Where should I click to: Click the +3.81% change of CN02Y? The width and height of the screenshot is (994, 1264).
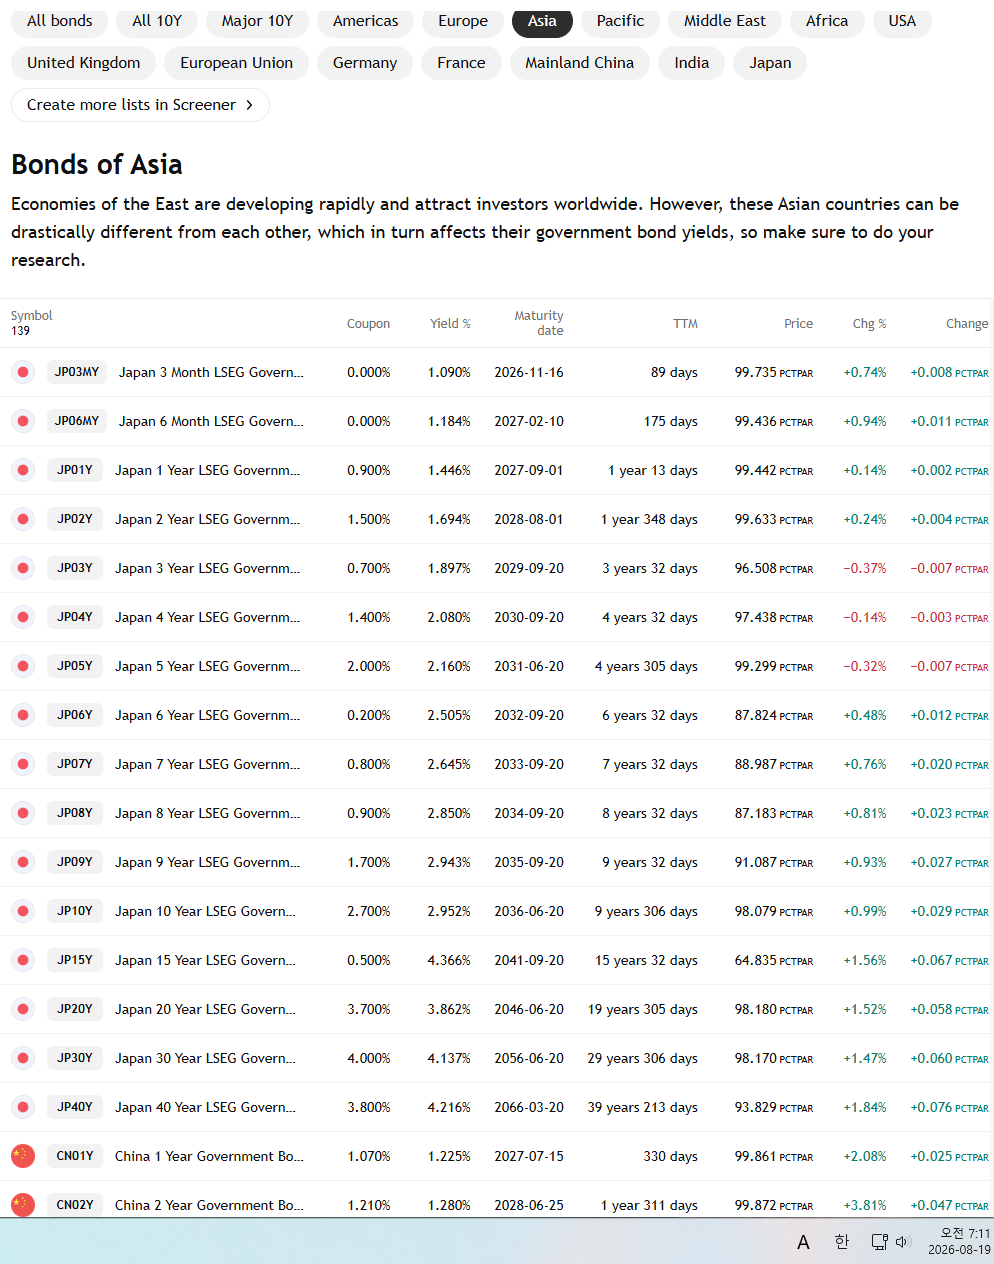coord(865,1205)
